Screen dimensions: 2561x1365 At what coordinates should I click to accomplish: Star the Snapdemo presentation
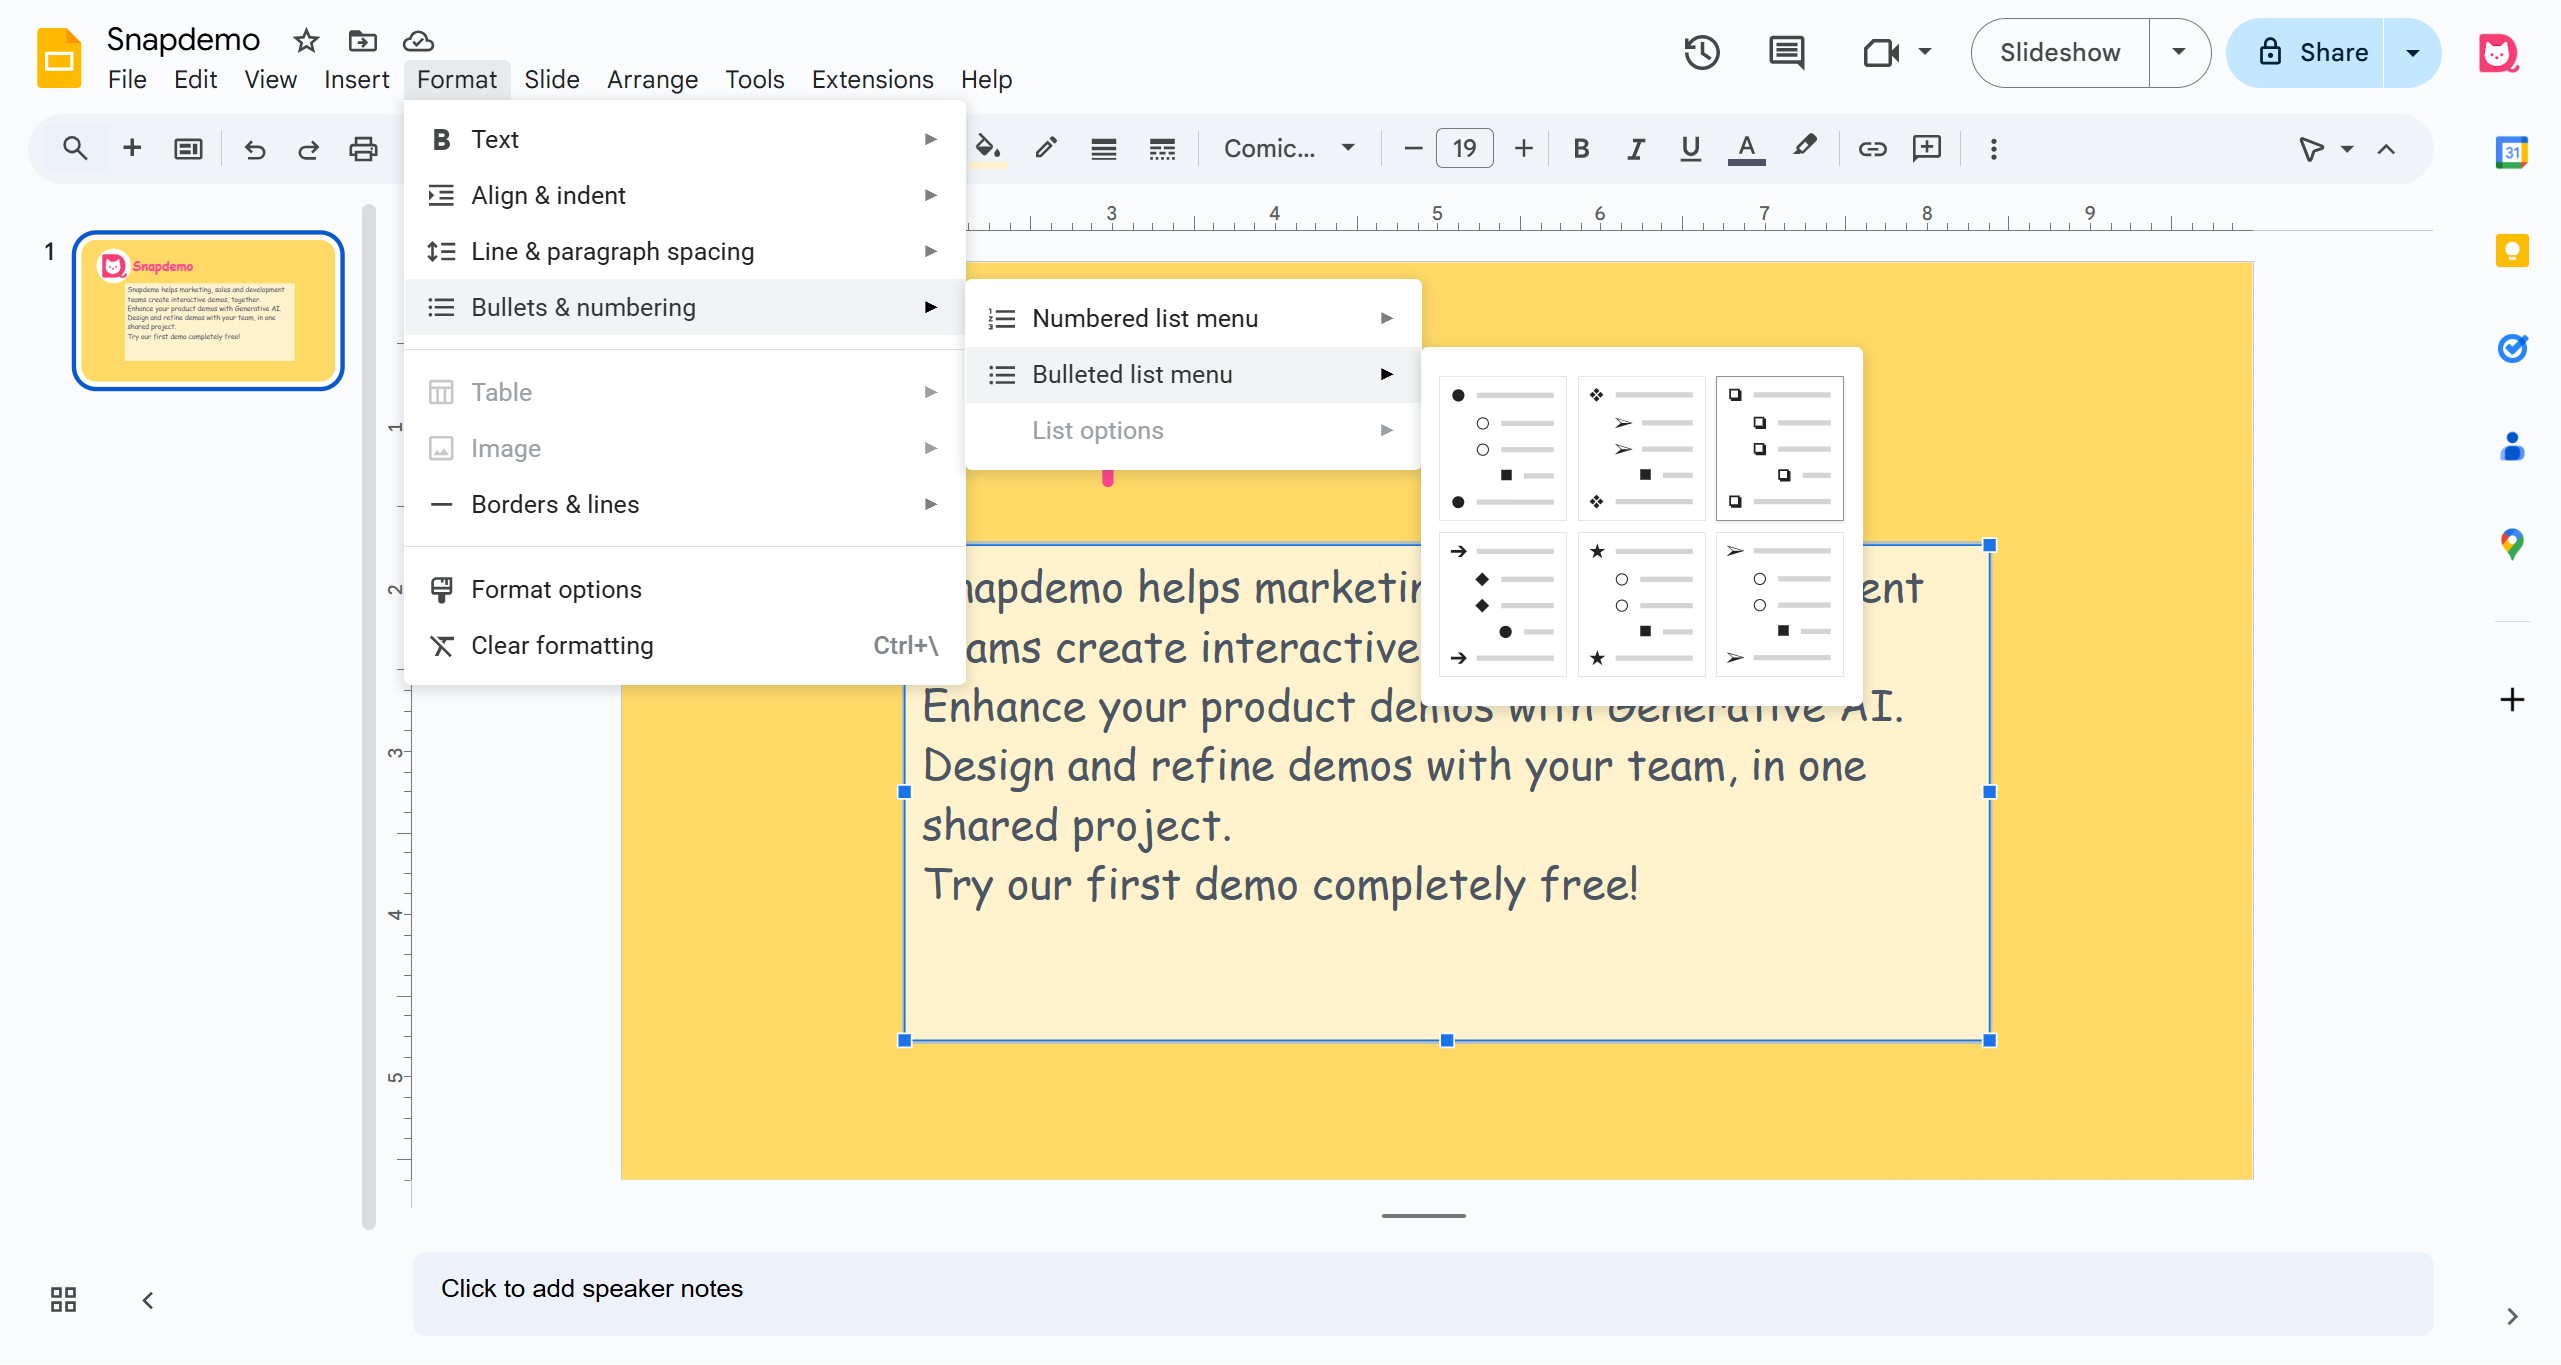click(x=306, y=41)
